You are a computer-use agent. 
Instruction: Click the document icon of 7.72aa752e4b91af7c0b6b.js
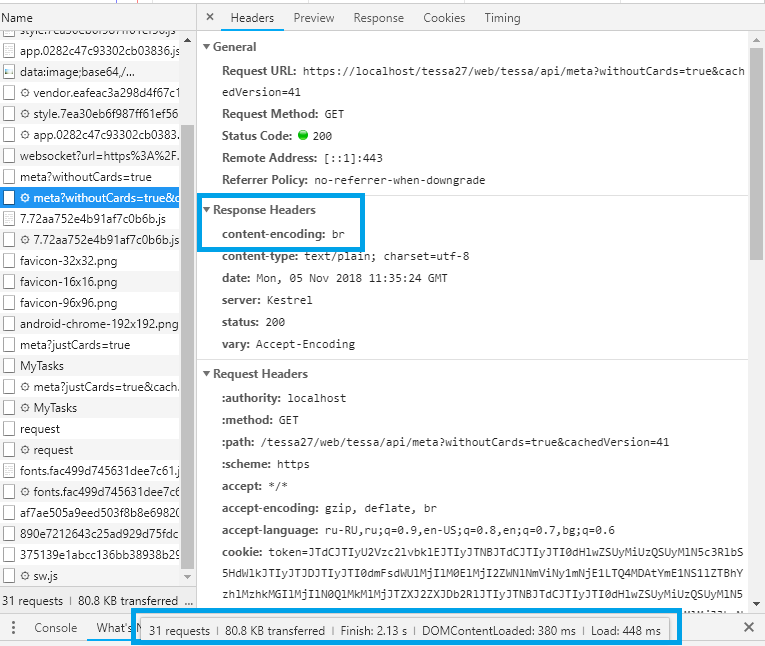pyautogui.click(x=9, y=219)
